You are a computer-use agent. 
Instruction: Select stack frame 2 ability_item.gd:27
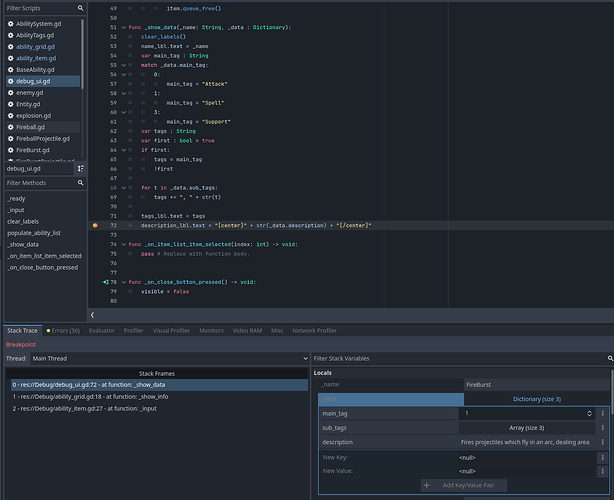coord(159,408)
